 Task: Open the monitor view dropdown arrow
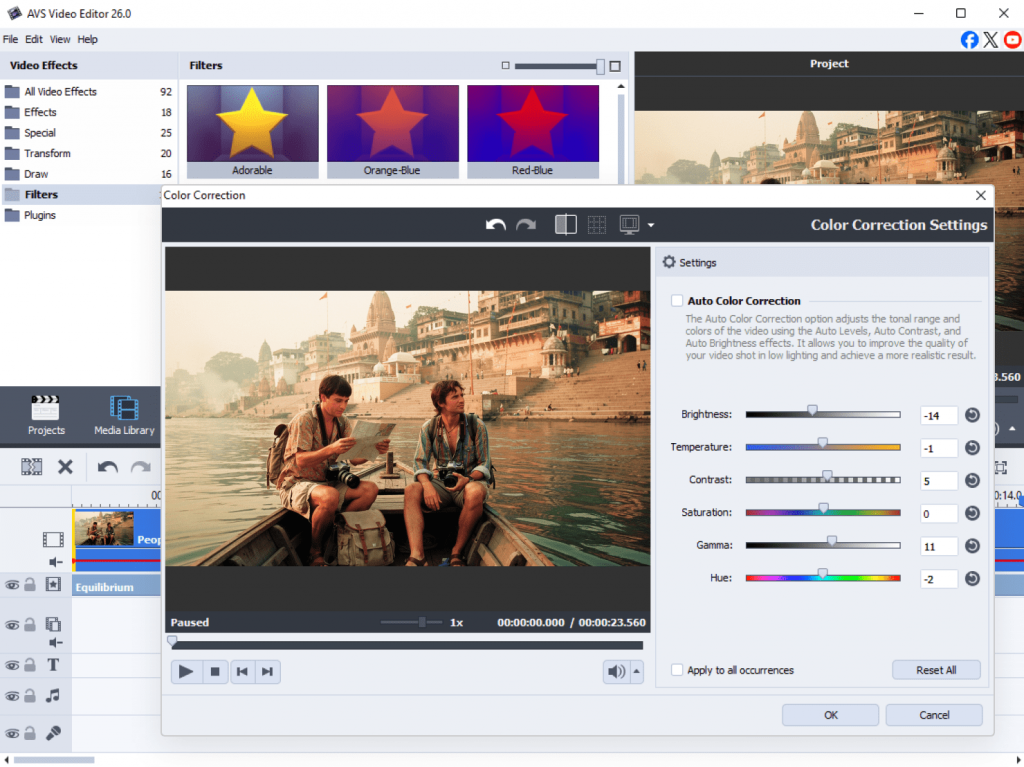pyautogui.click(x=651, y=225)
